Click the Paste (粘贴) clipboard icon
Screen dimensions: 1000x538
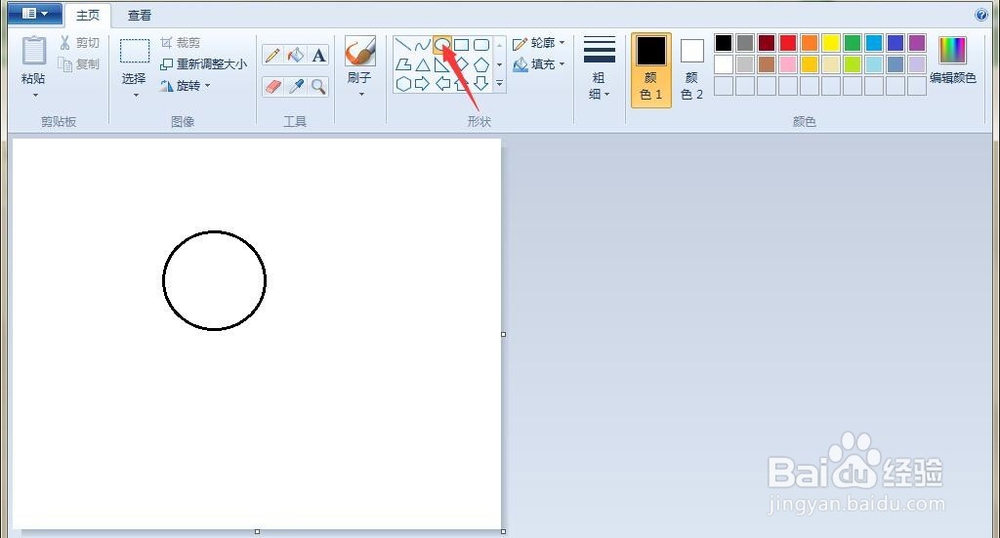point(34,50)
